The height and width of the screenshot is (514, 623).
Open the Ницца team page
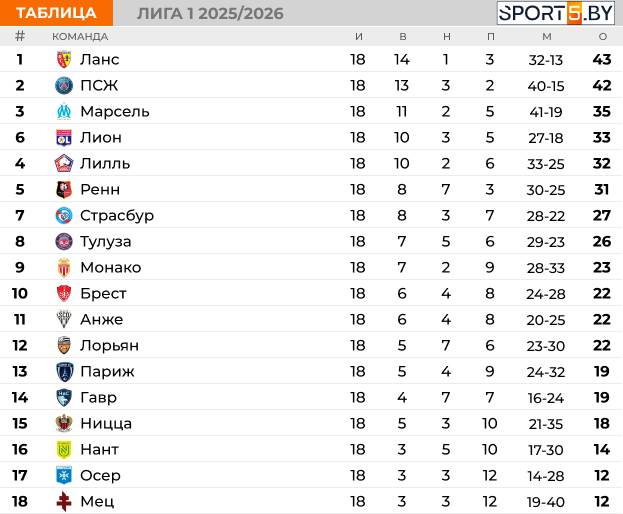coord(105,423)
